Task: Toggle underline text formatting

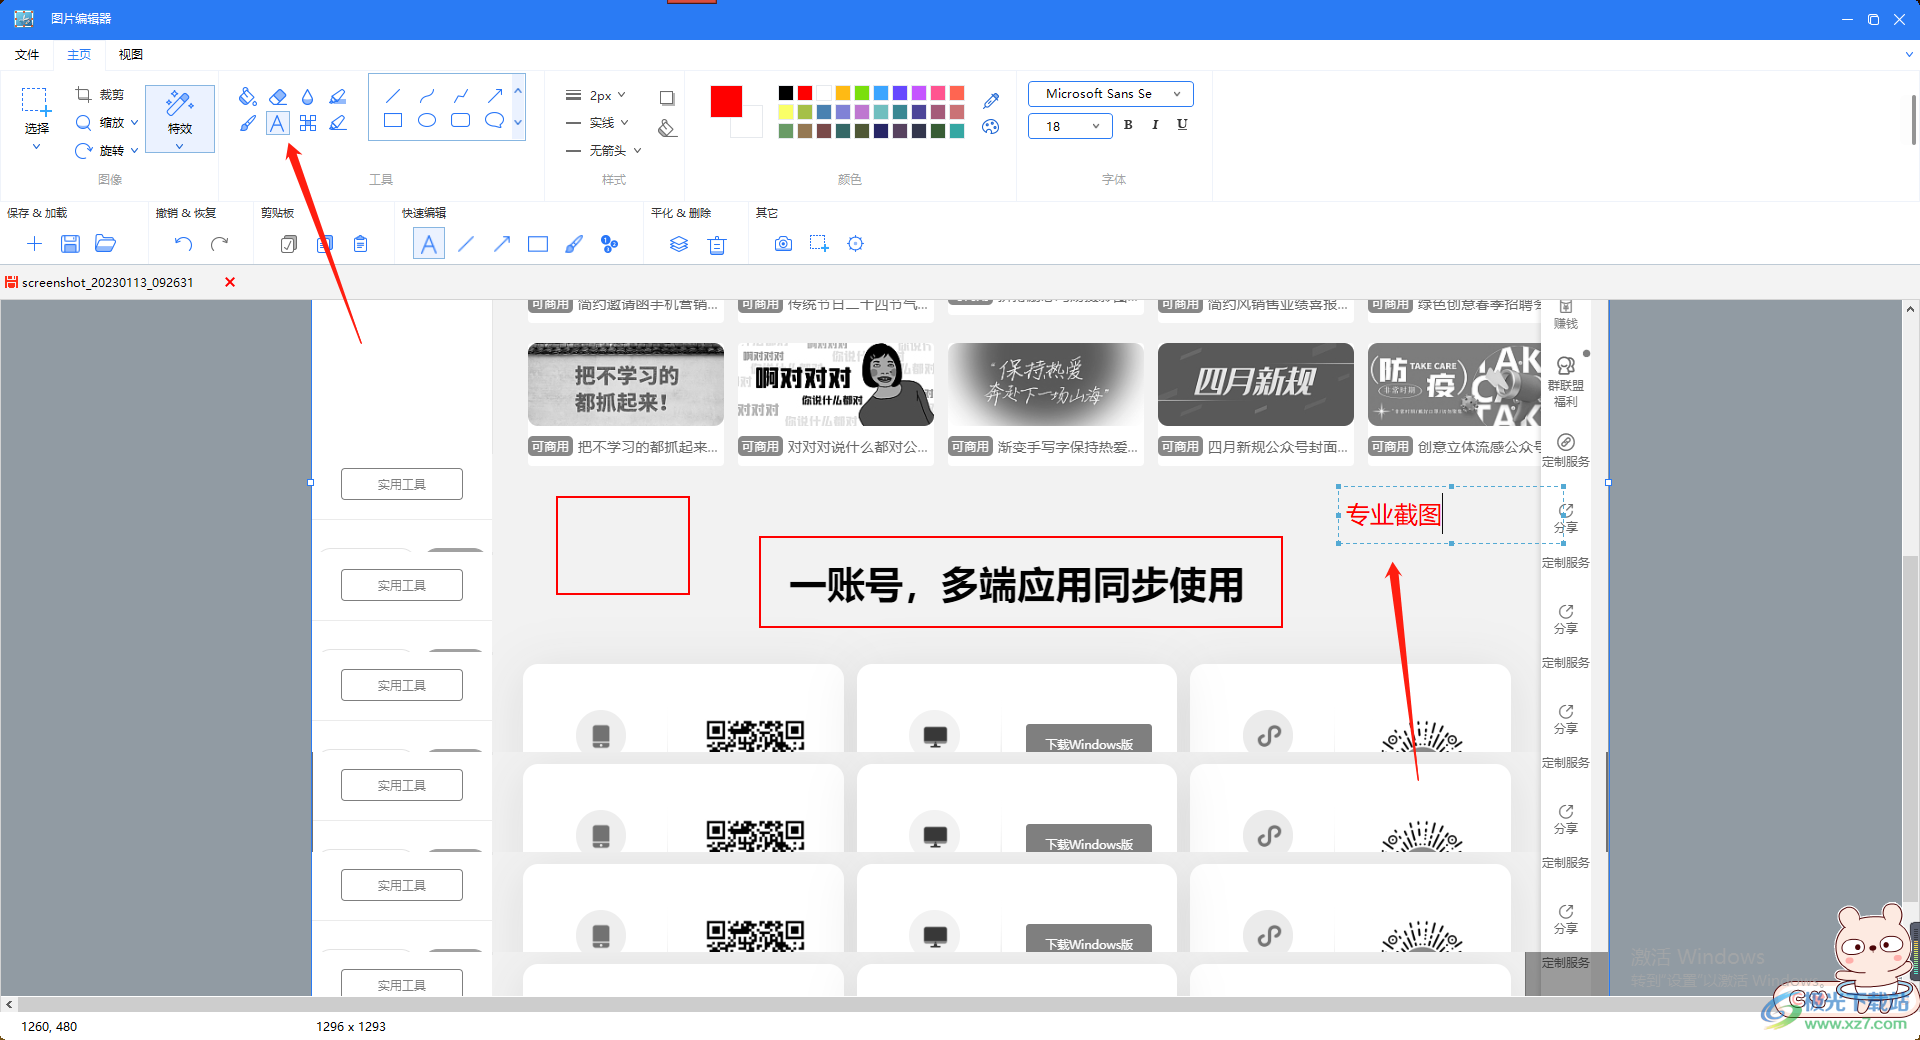Action: (x=1182, y=125)
